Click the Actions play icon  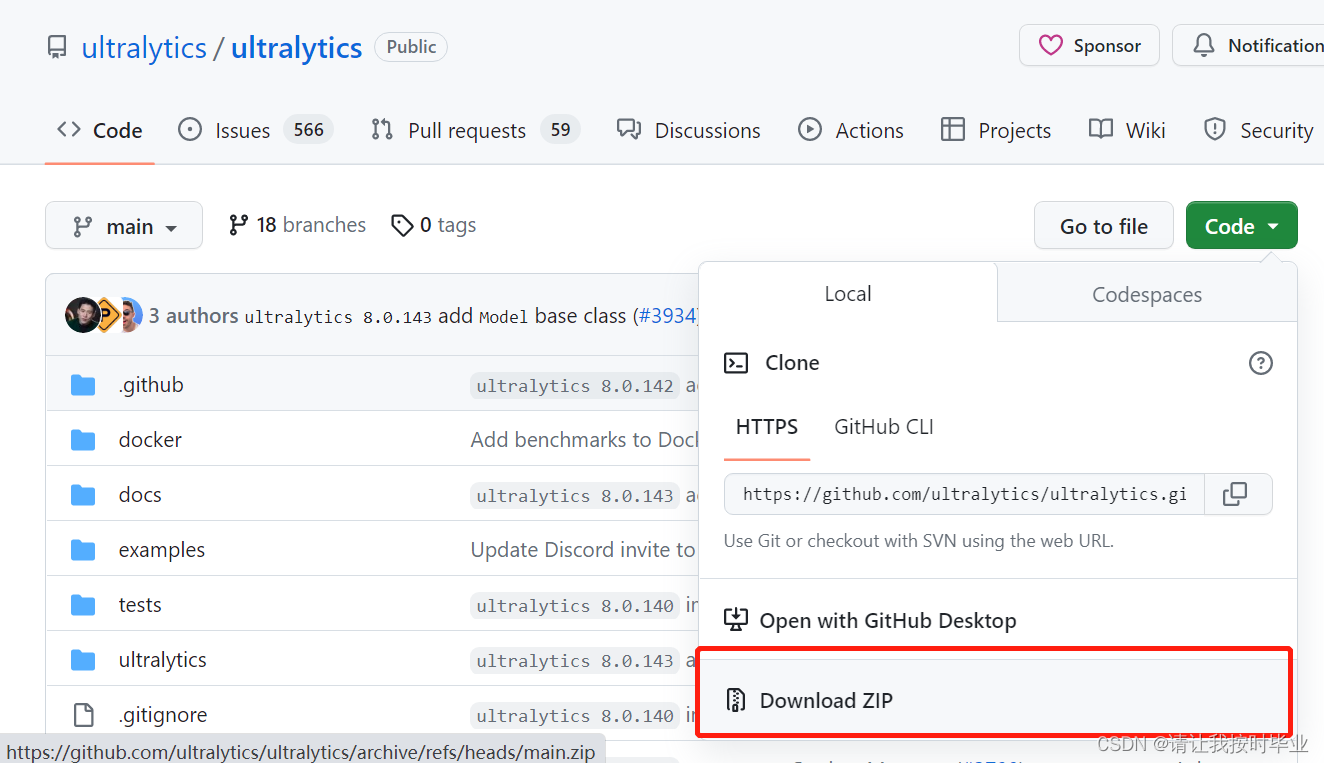click(x=810, y=129)
